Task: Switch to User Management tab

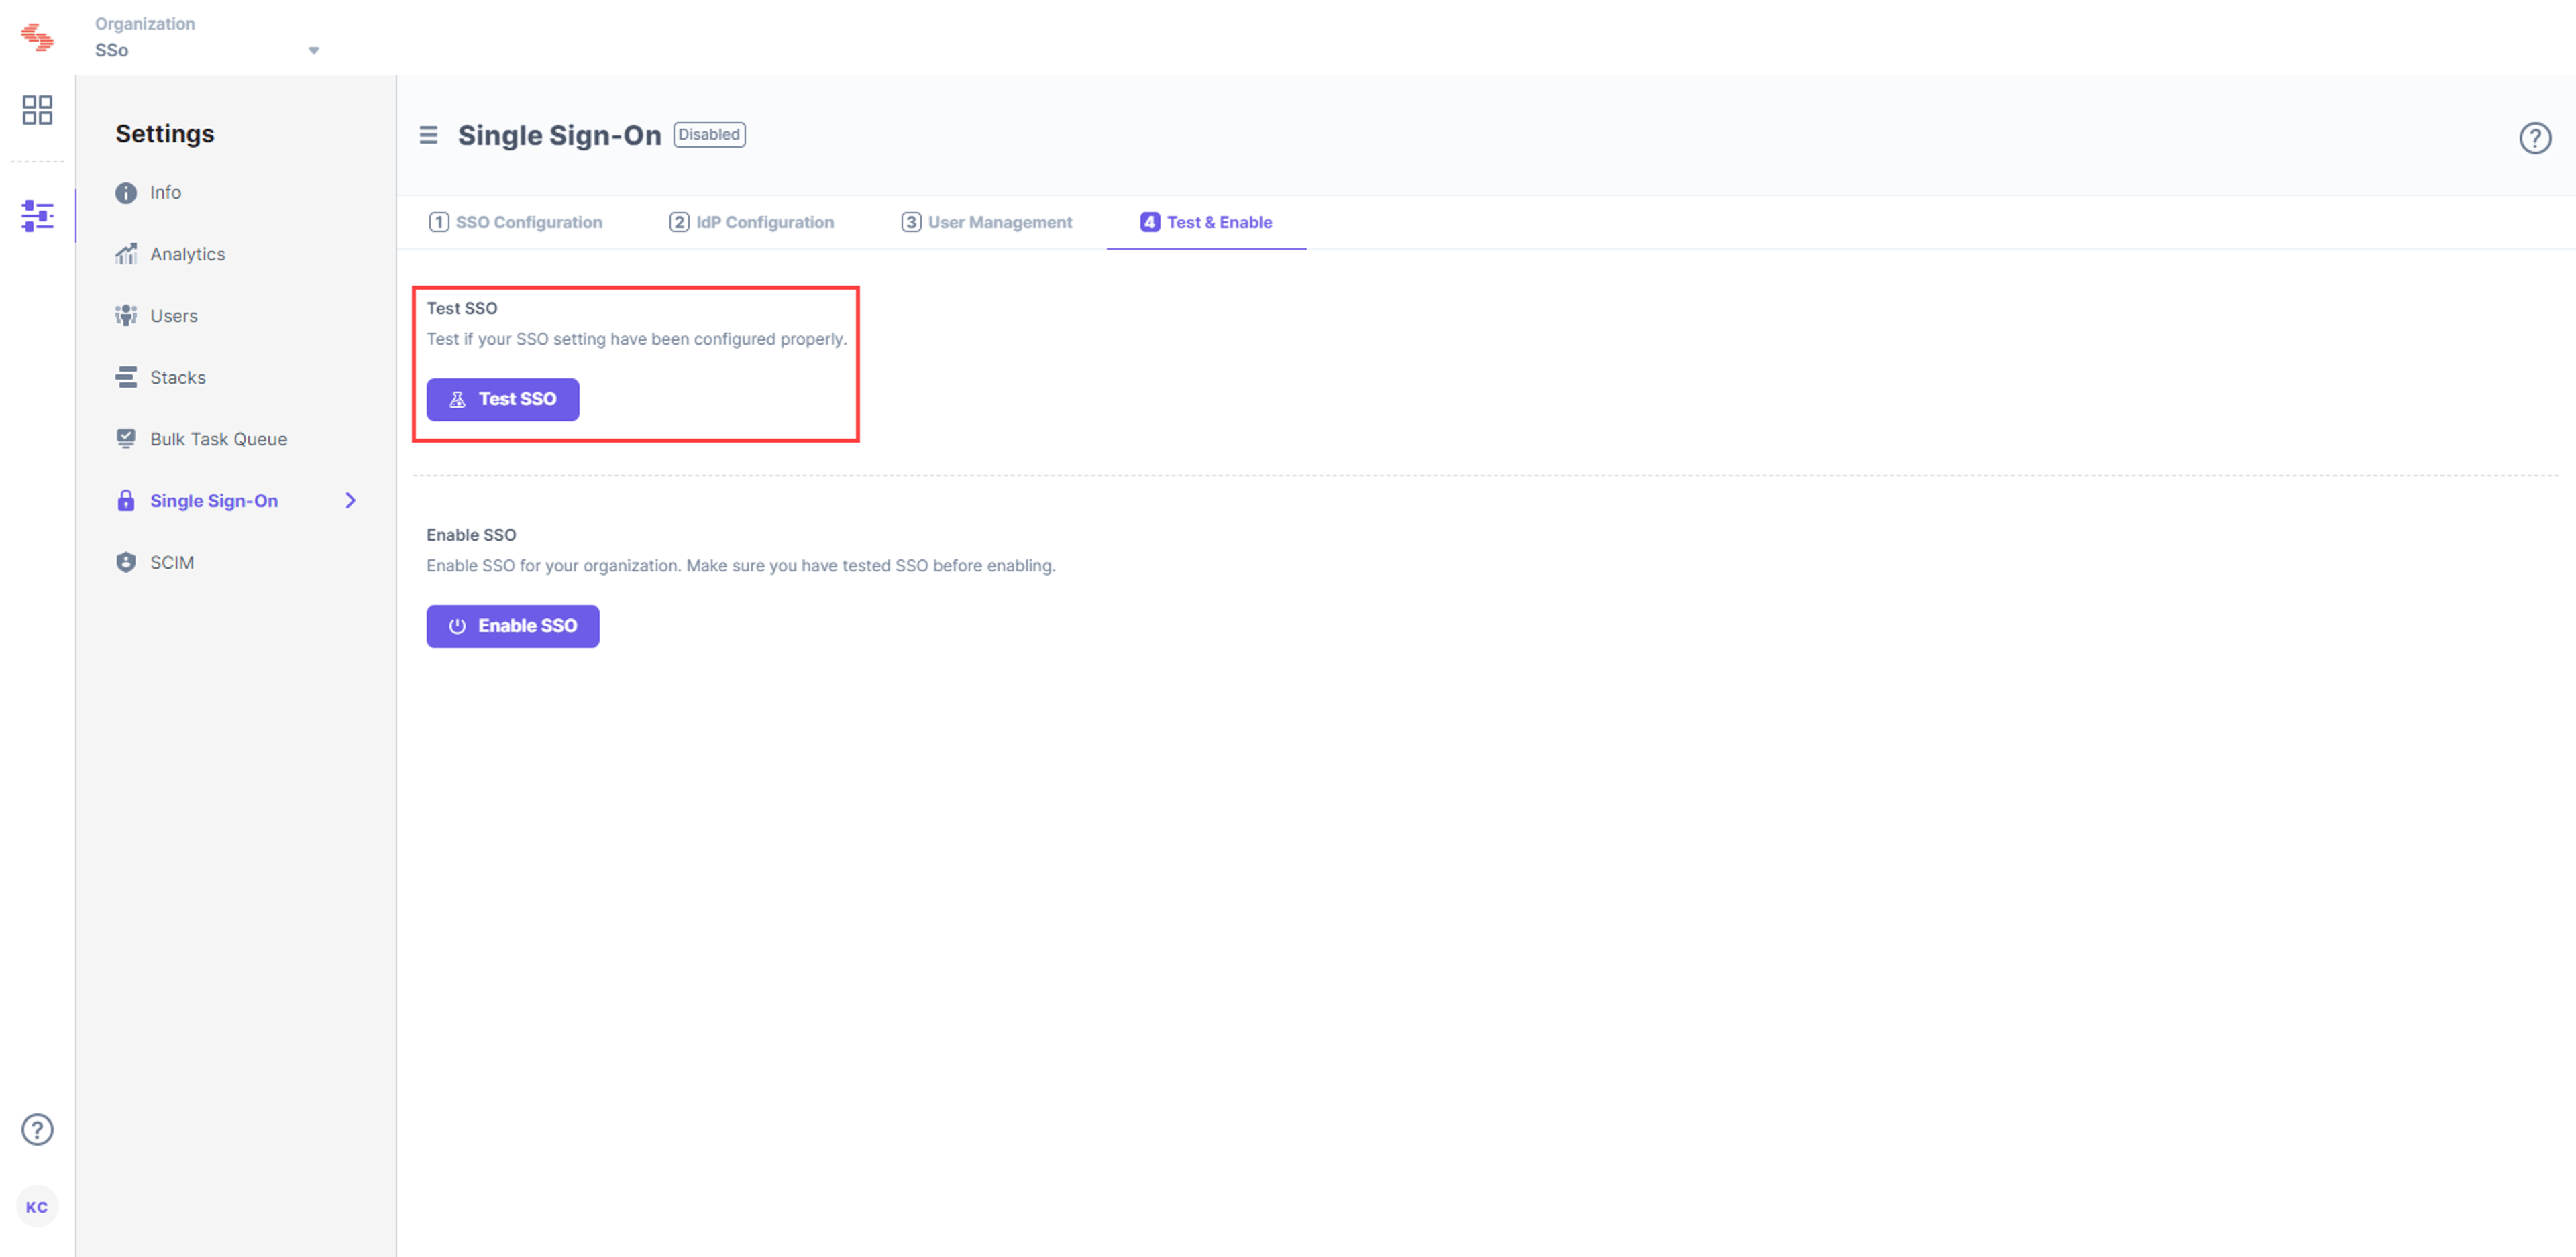Action: click(x=986, y=222)
